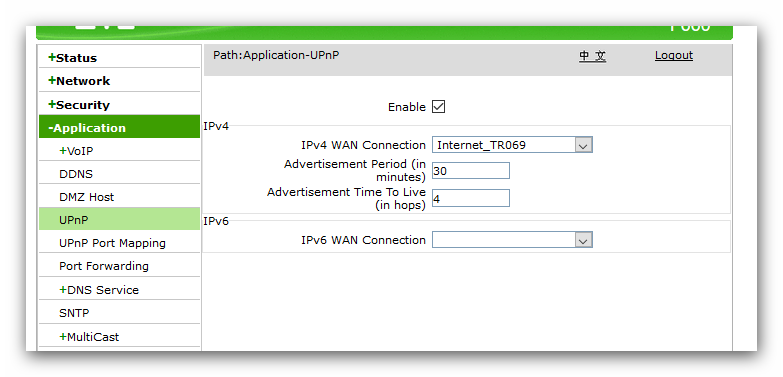
Task: Click the Logout link
Action: tap(674, 55)
